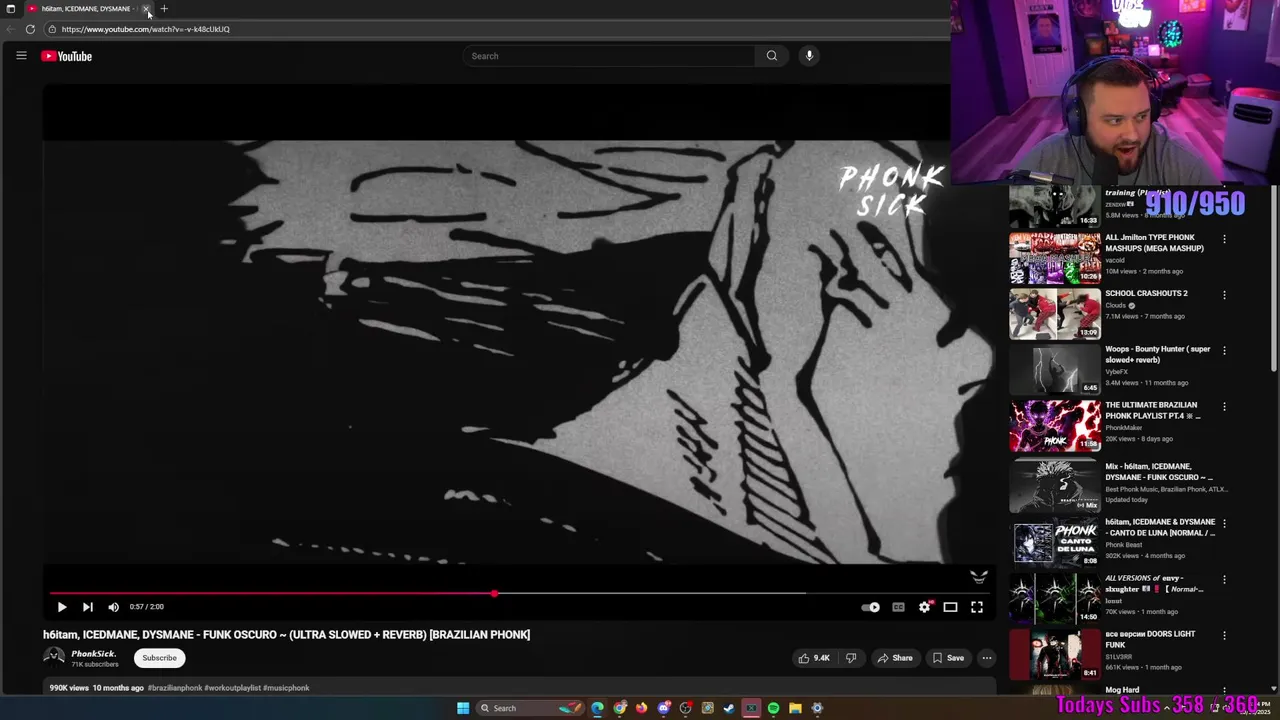Open Chrome from the taskbar
Image resolution: width=1280 pixels, height=720 pixels.
(x=620, y=708)
